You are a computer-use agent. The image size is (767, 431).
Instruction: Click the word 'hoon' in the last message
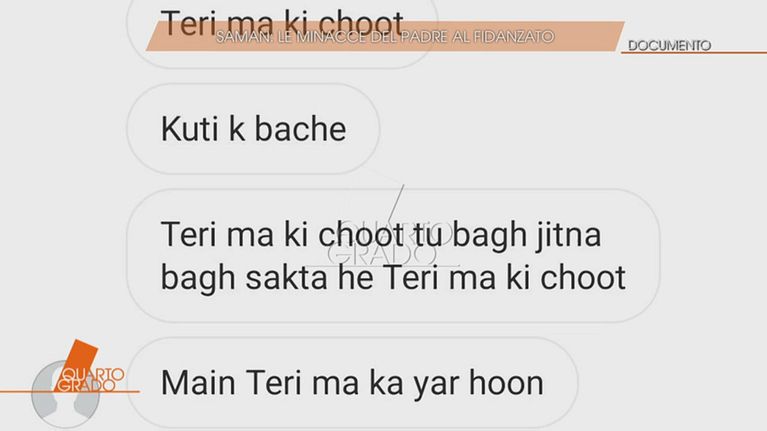pyautogui.click(x=506, y=383)
